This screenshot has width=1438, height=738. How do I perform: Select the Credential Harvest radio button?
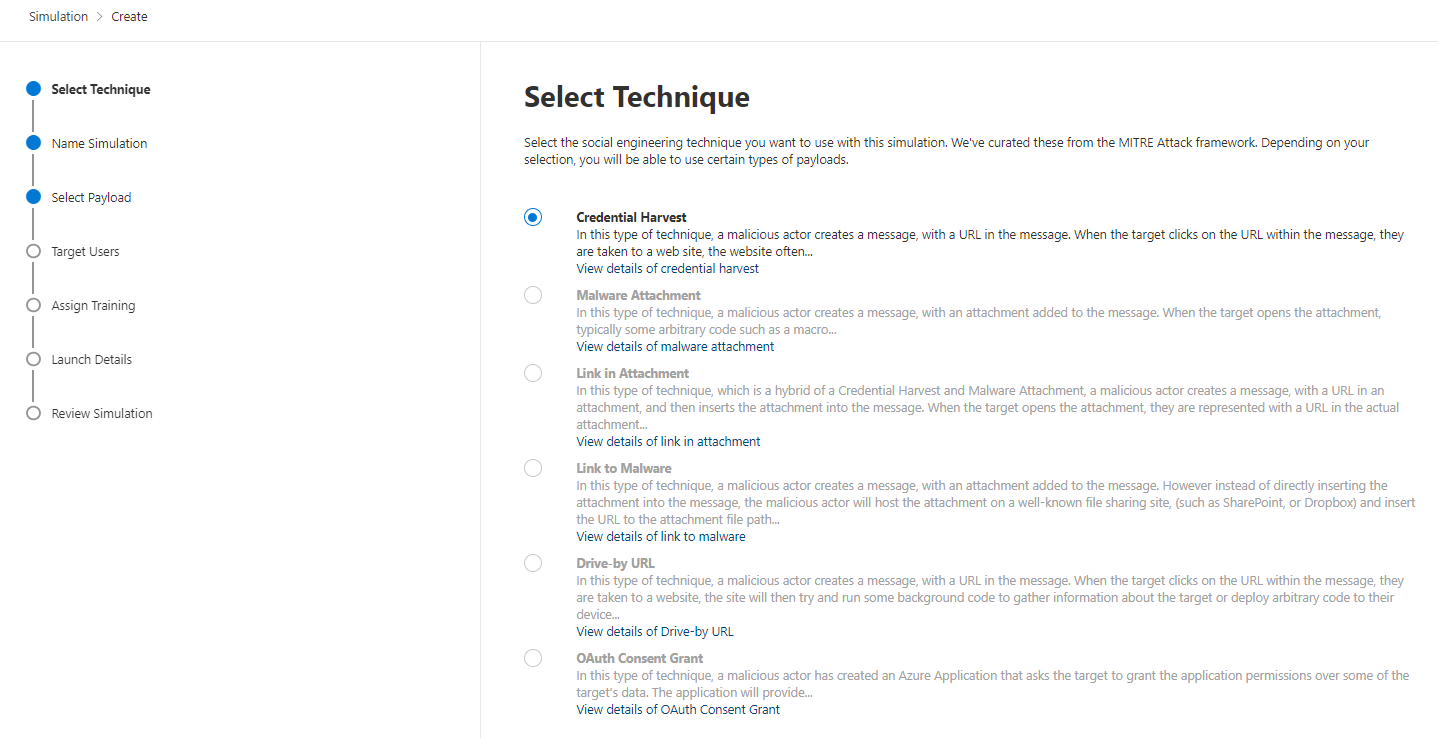[x=533, y=217]
